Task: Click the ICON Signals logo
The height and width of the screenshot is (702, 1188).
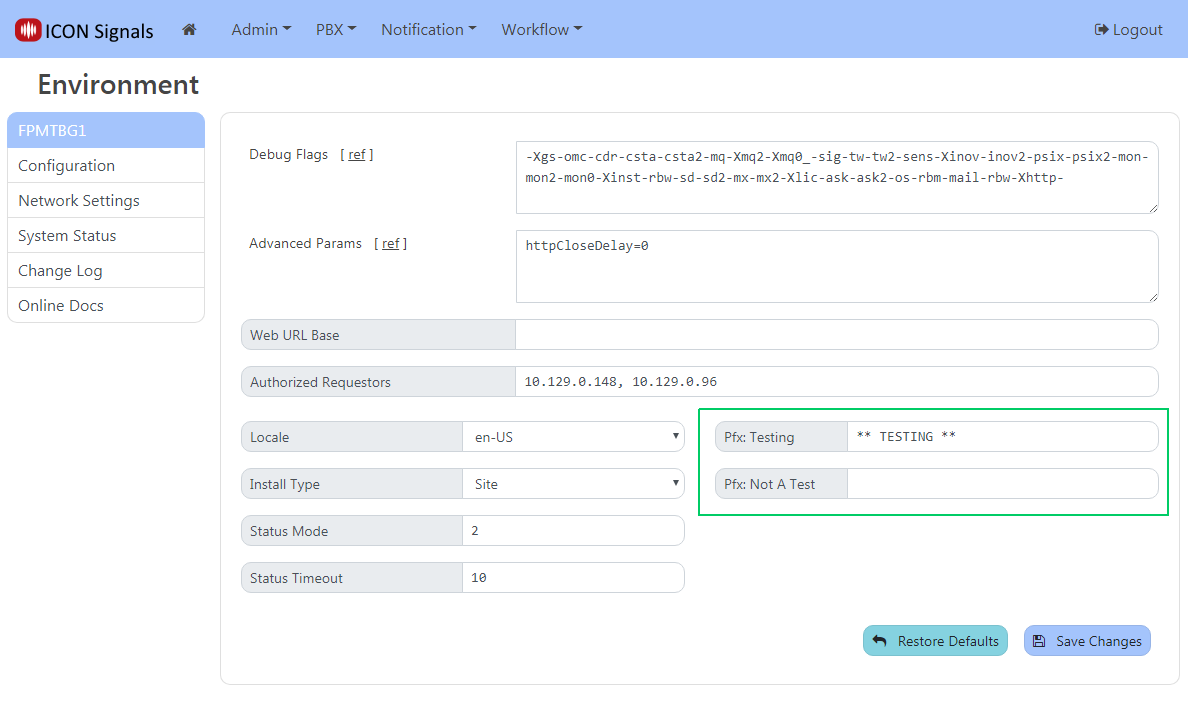Action: [x=84, y=30]
